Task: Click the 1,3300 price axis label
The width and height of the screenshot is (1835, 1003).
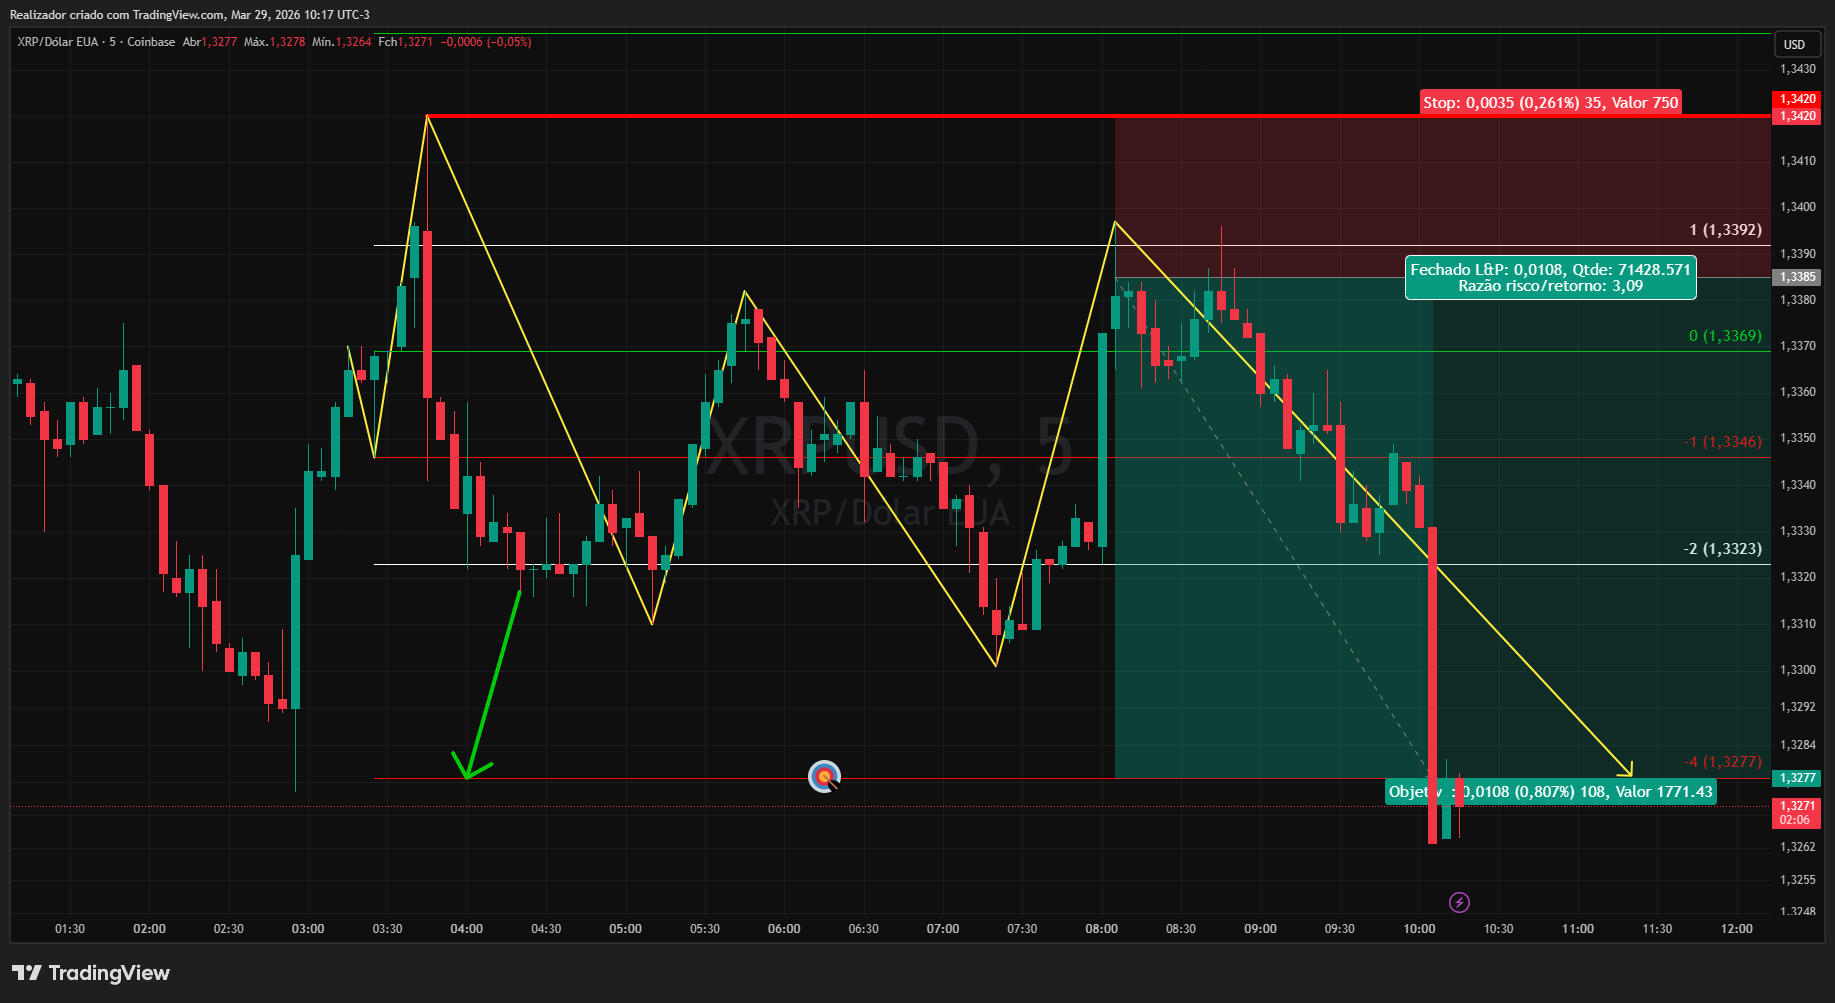Action: pos(1797,670)
